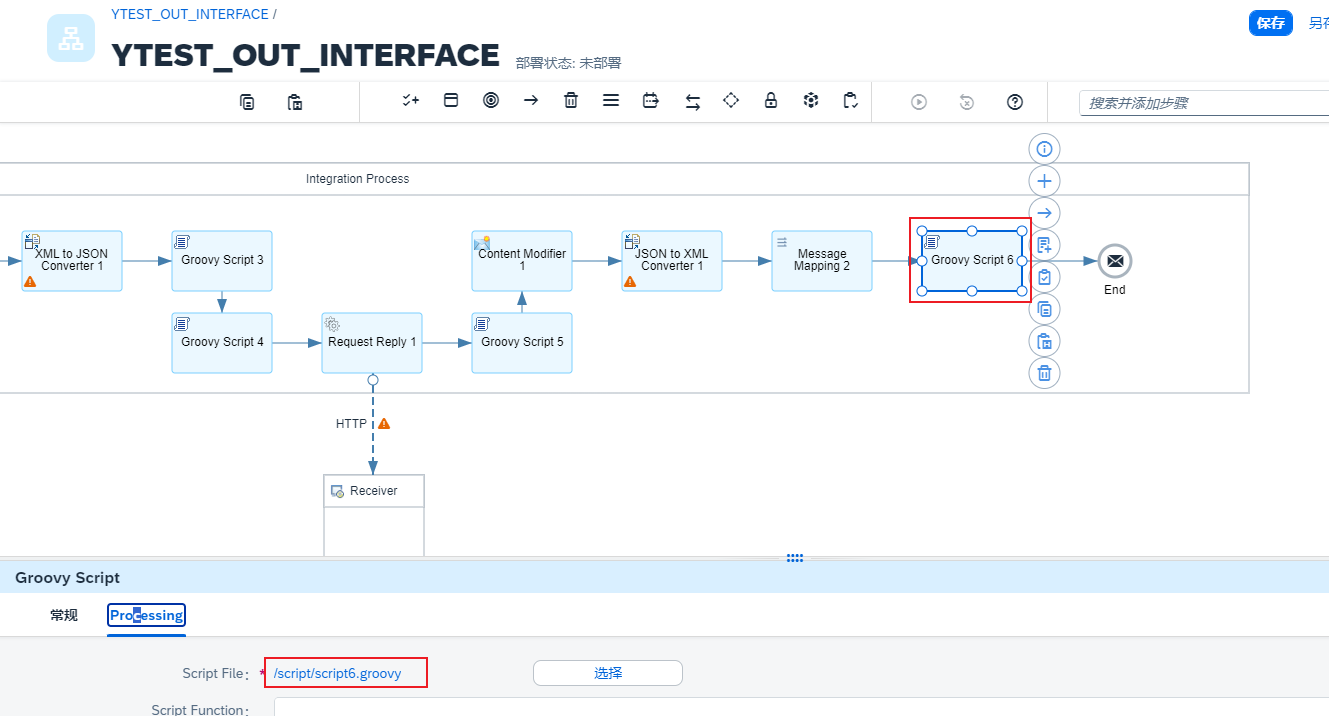The width and height of the screenshot is (1329, 716).
Task: Click the three-line list icon in the toolbar
Action: [x=611, y=101]
